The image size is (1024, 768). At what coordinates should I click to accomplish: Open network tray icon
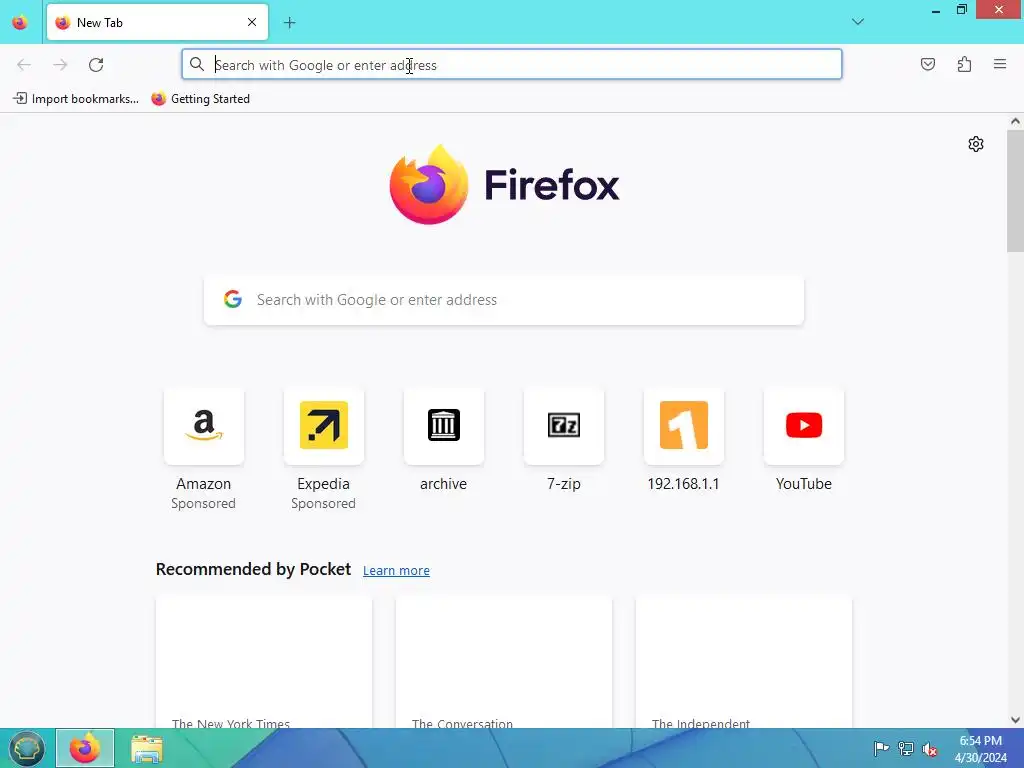(906, 748)
